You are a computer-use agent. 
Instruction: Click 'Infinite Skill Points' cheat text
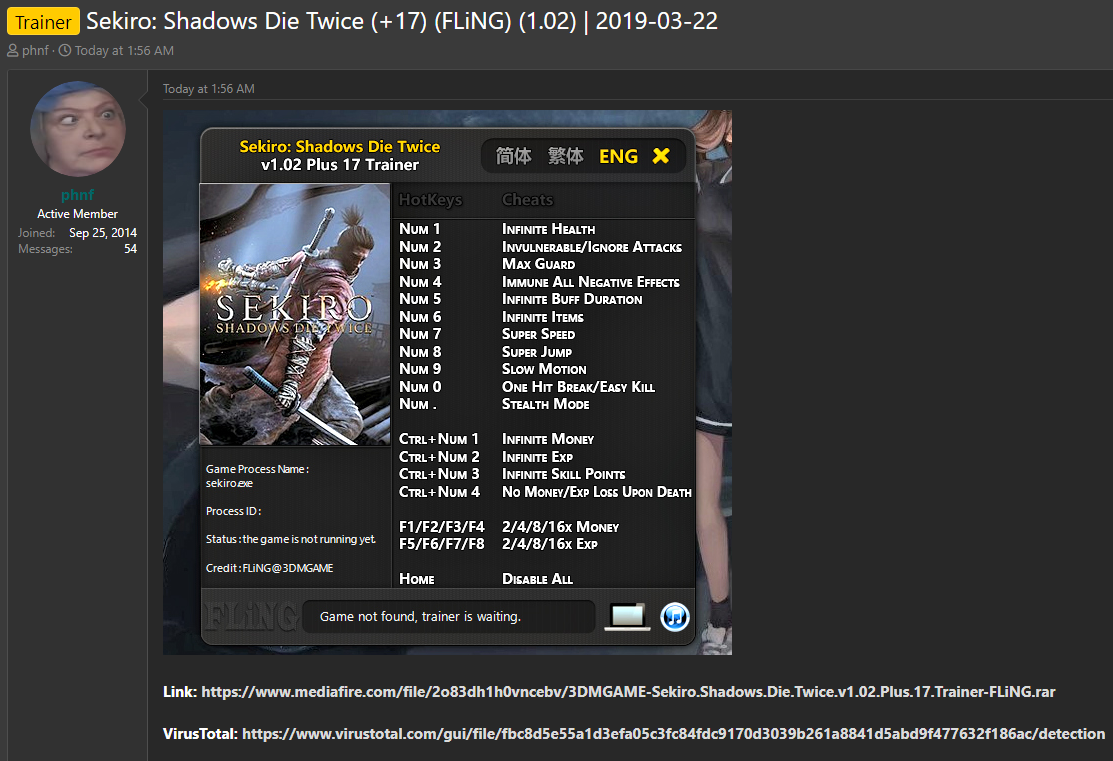click(564, 474)
